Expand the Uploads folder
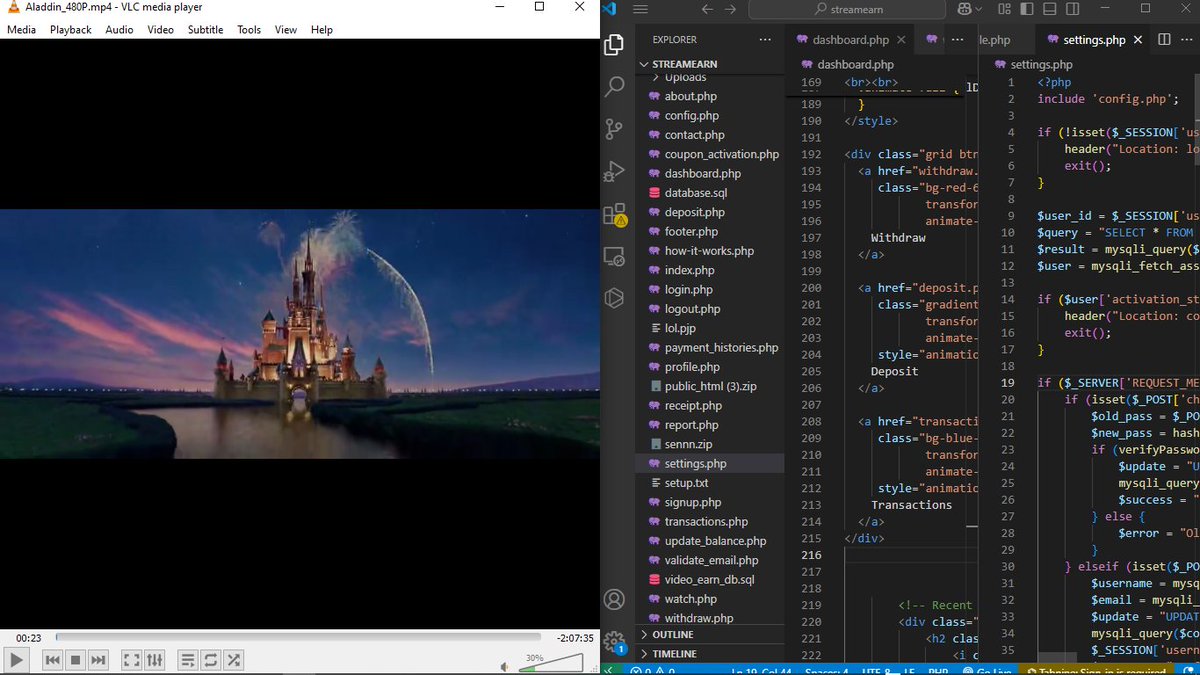The image size is (1200, 675). 710,77
